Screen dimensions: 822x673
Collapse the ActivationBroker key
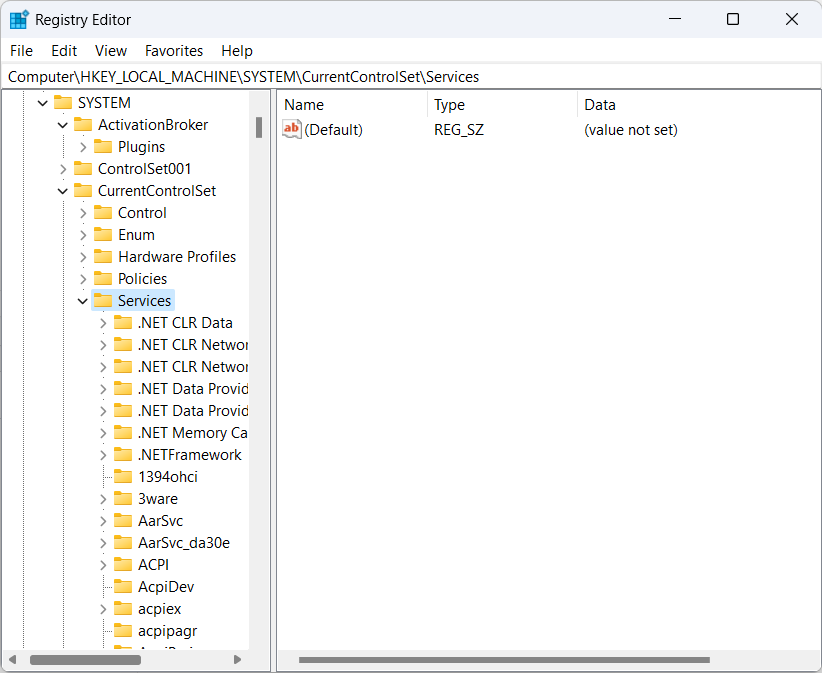point(63,125)
